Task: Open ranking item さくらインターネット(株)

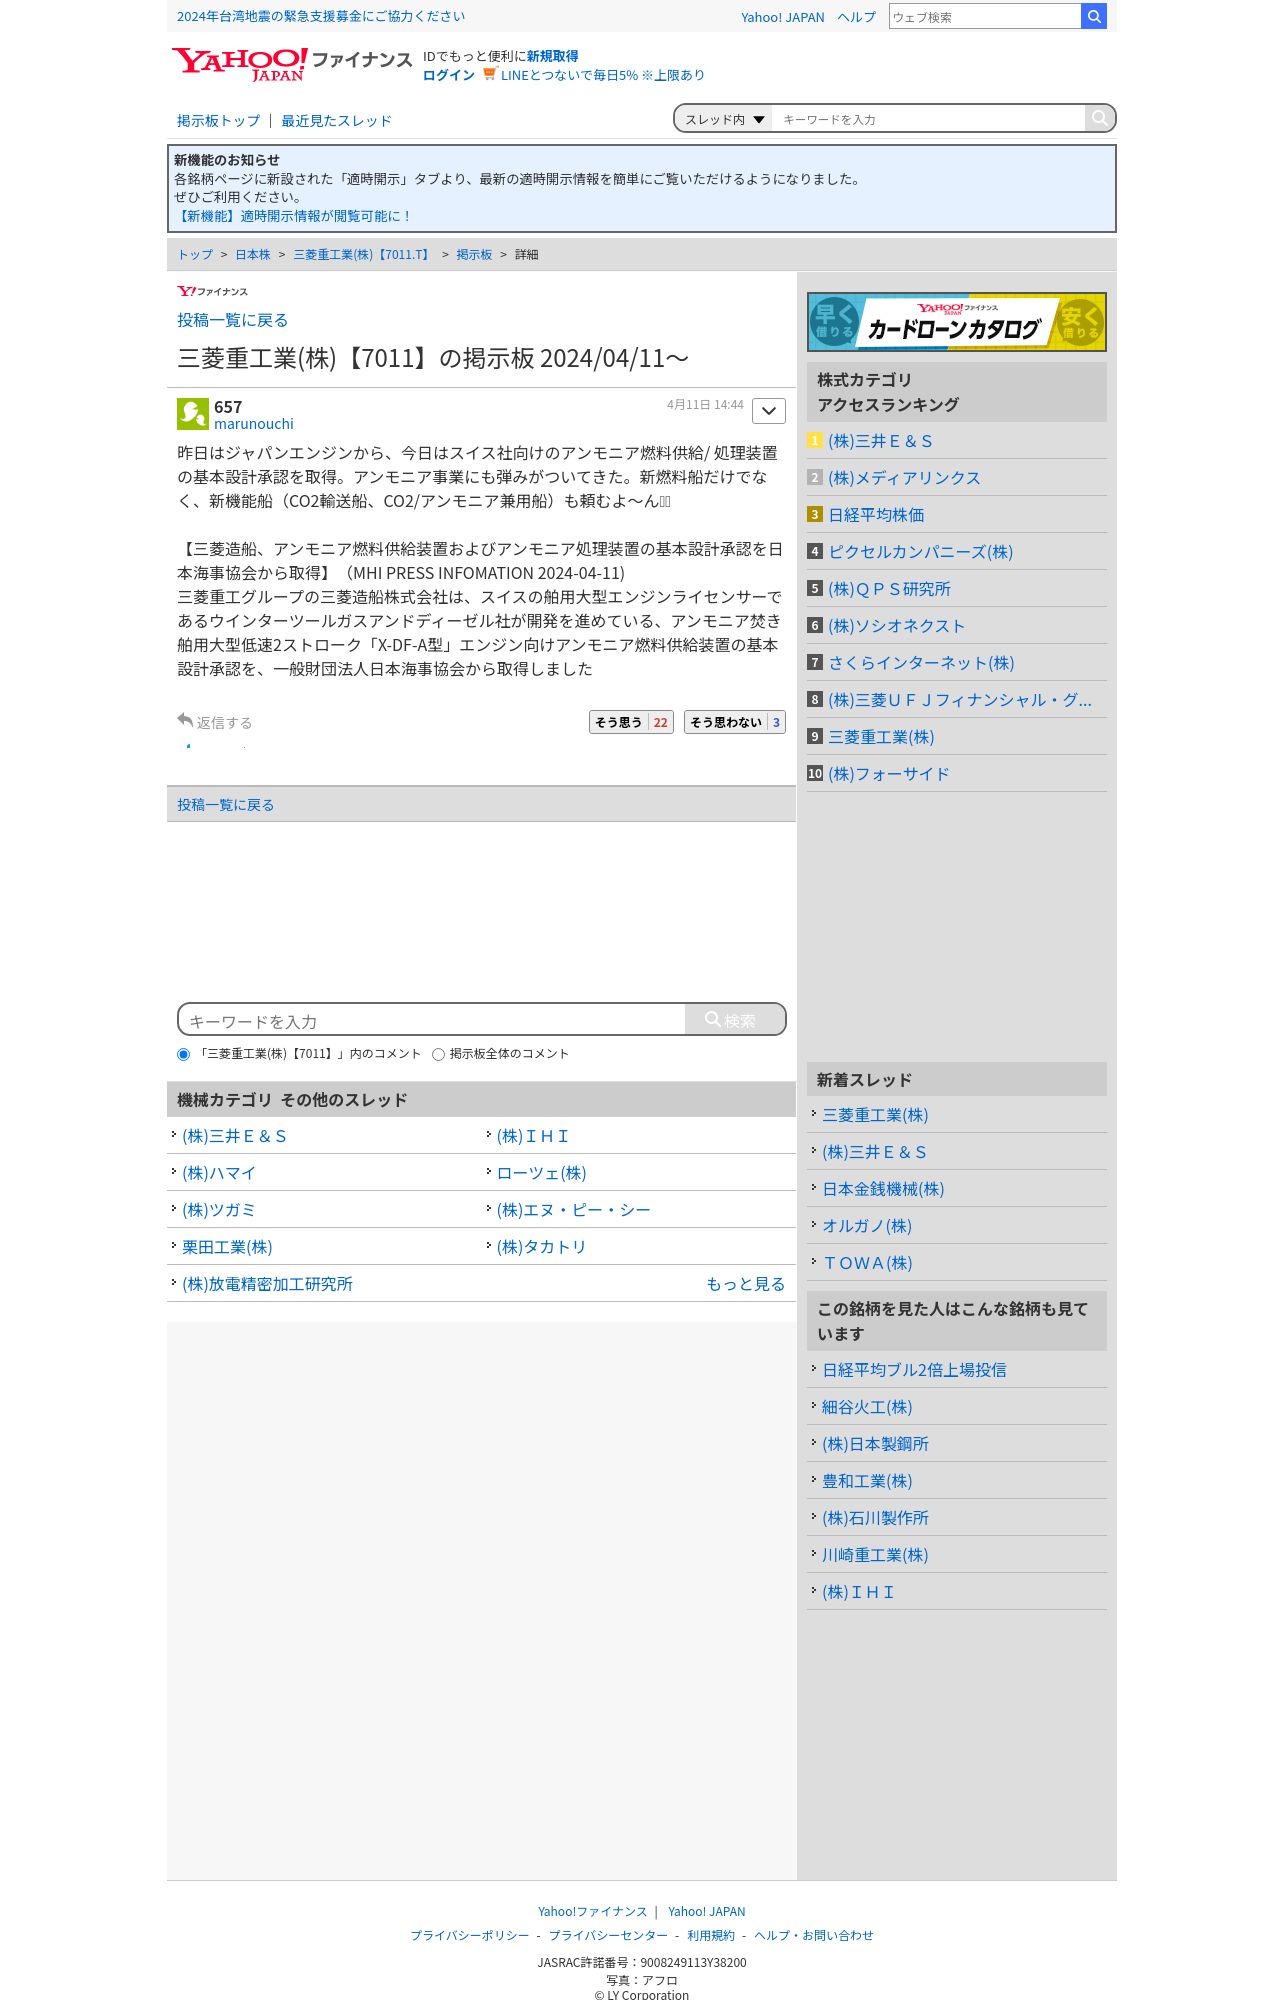Action: (921, 663)
